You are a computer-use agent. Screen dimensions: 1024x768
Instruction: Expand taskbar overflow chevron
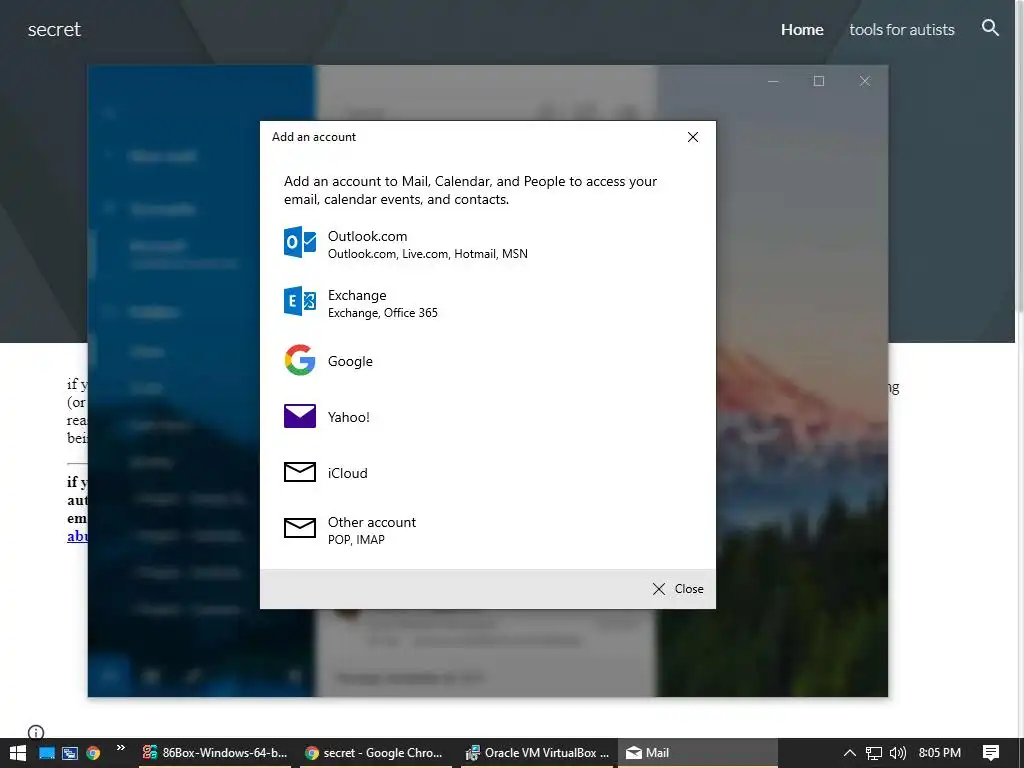pyautogui.click(x=121, y=748)
